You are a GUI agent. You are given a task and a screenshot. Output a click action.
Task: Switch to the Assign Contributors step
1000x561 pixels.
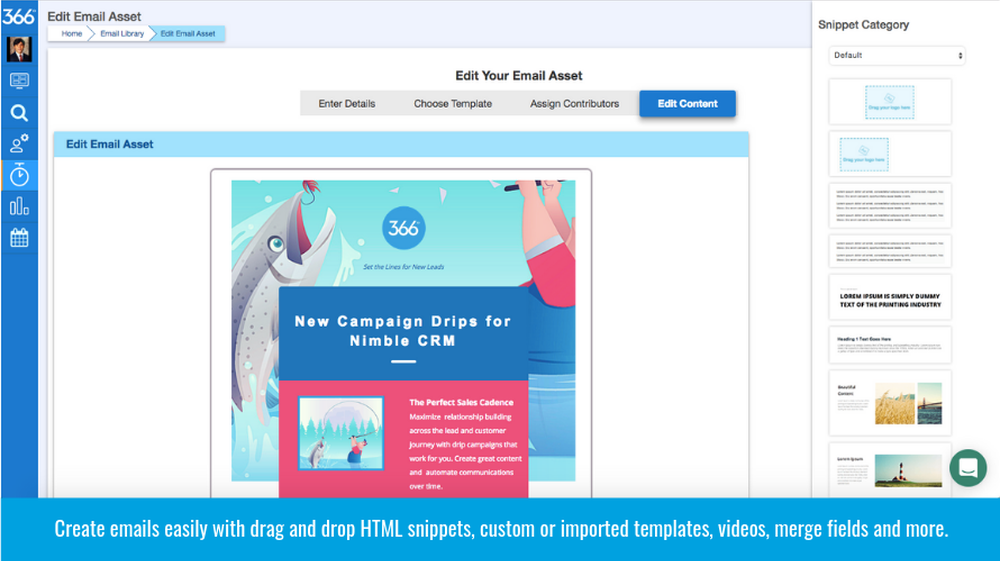tap(575, 103)
